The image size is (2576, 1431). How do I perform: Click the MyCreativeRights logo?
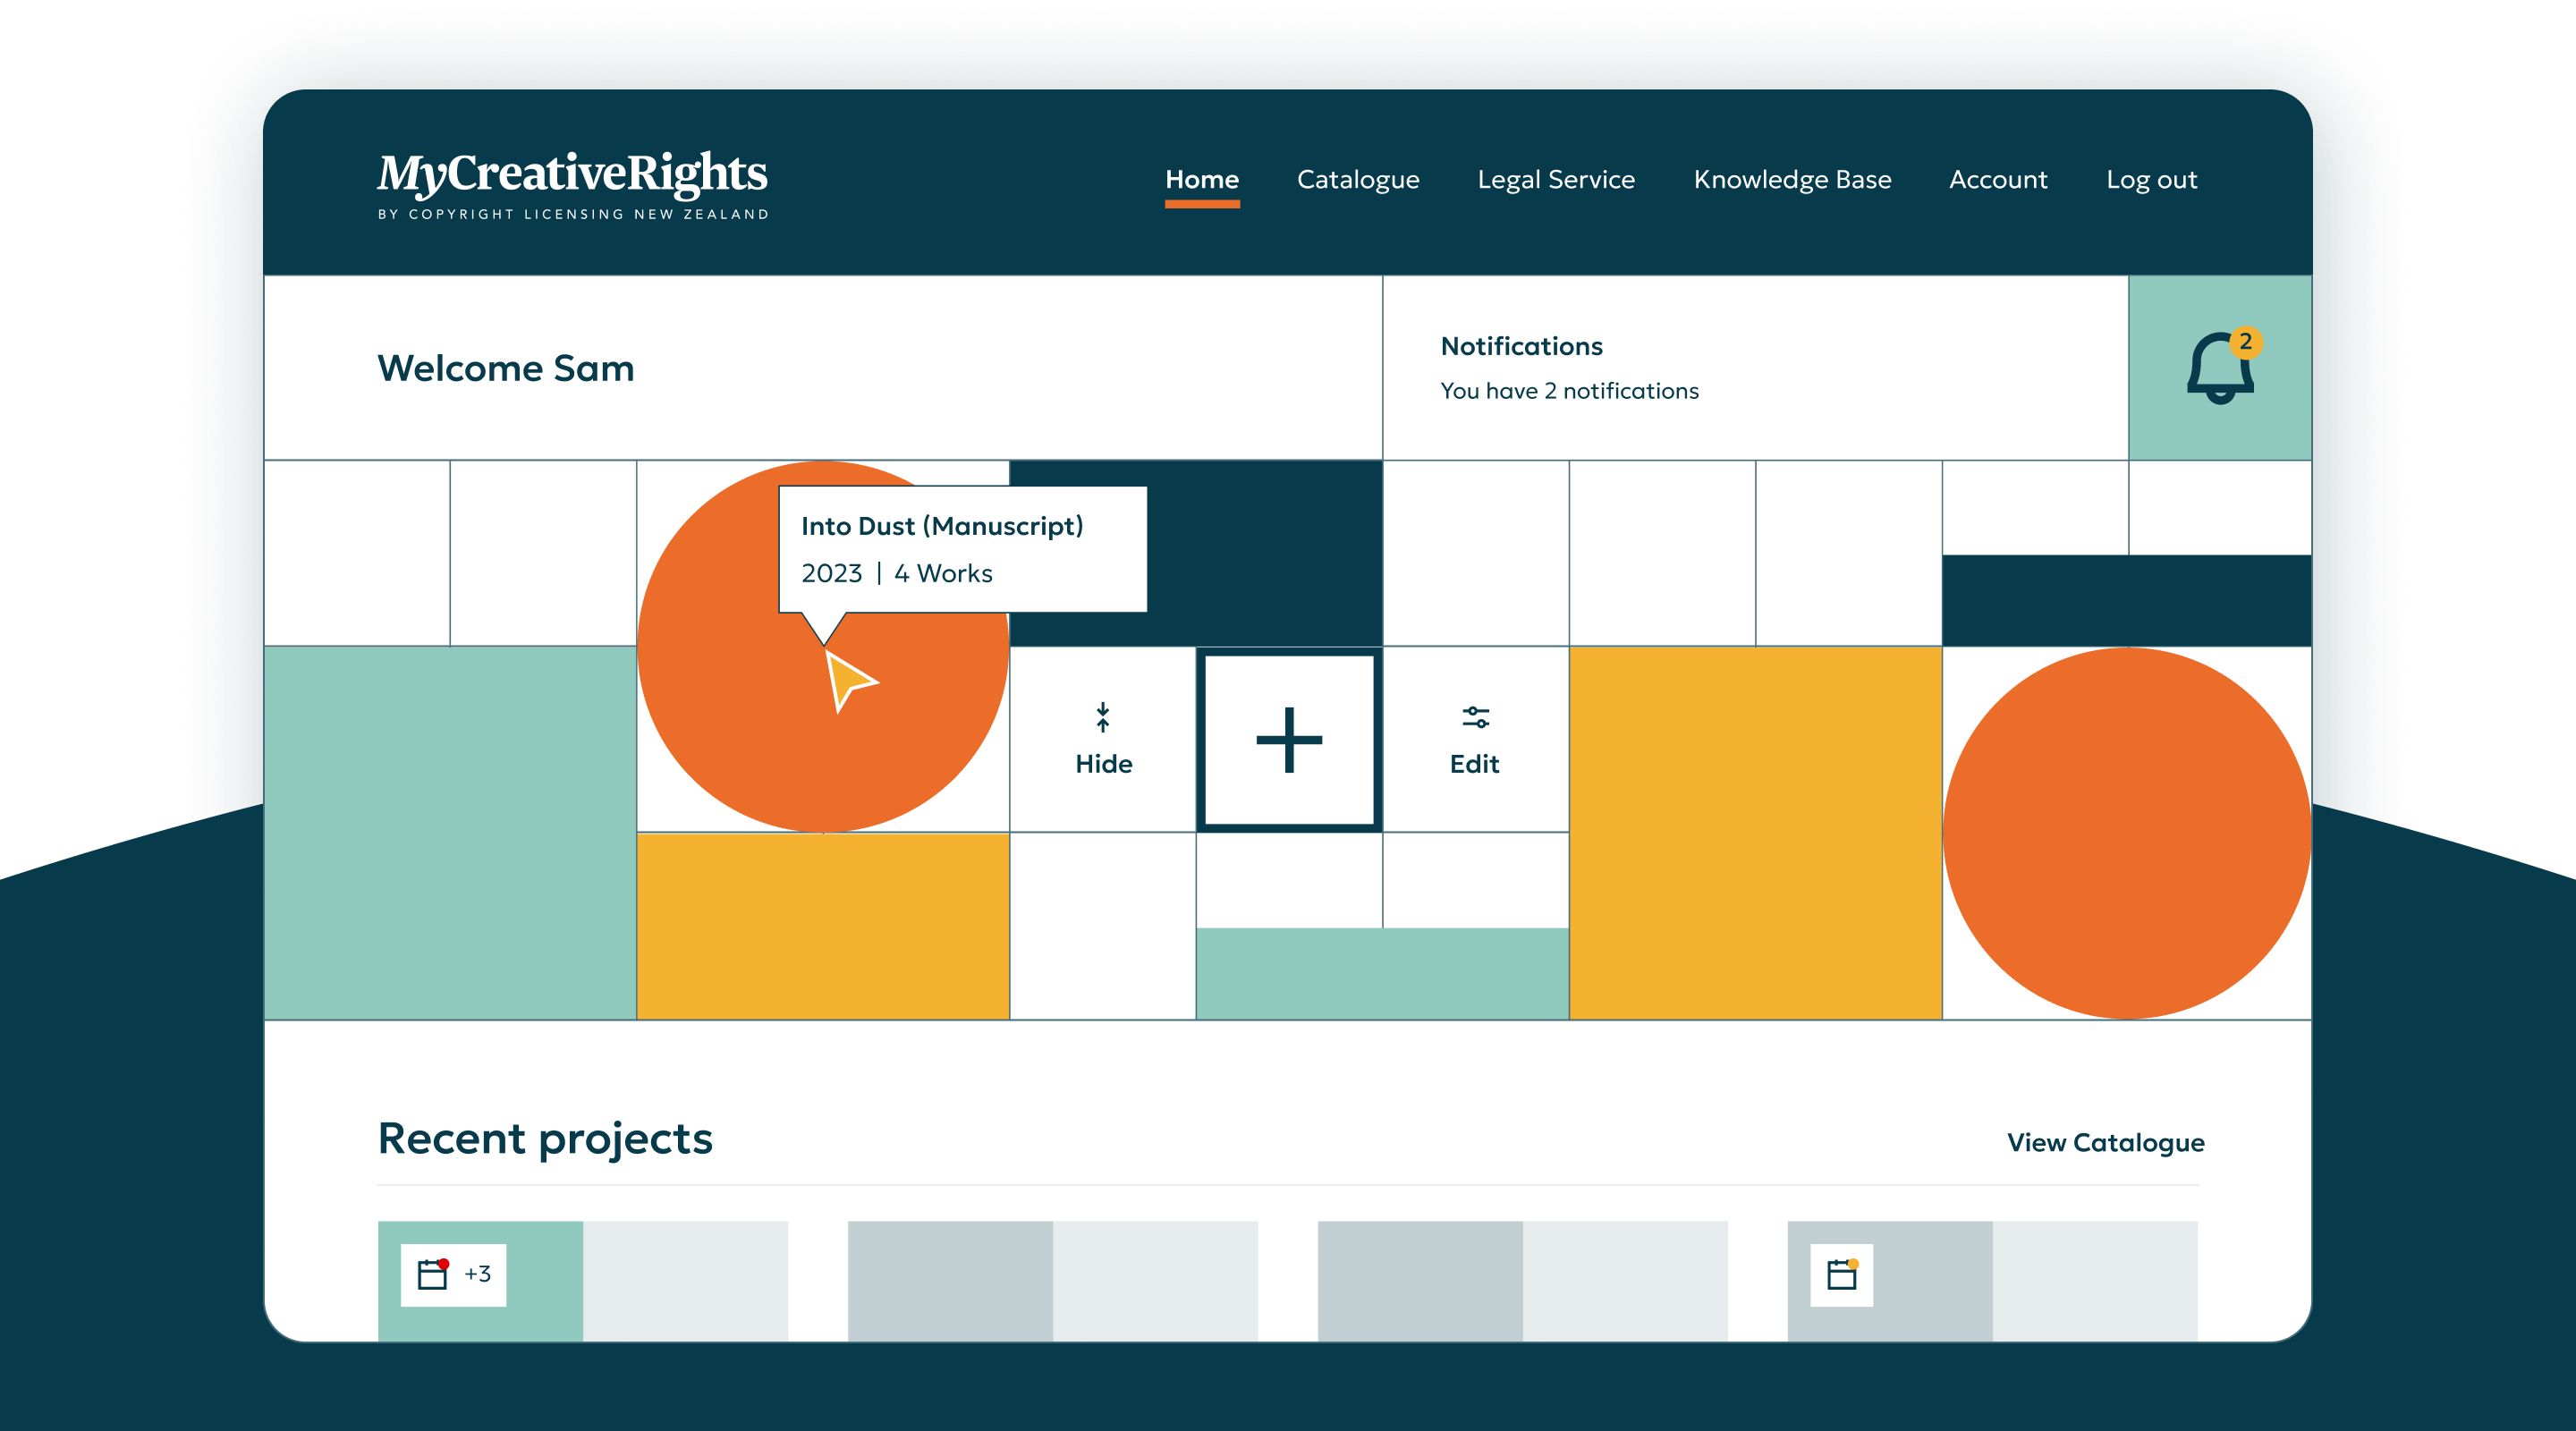[x=572, y=183]
